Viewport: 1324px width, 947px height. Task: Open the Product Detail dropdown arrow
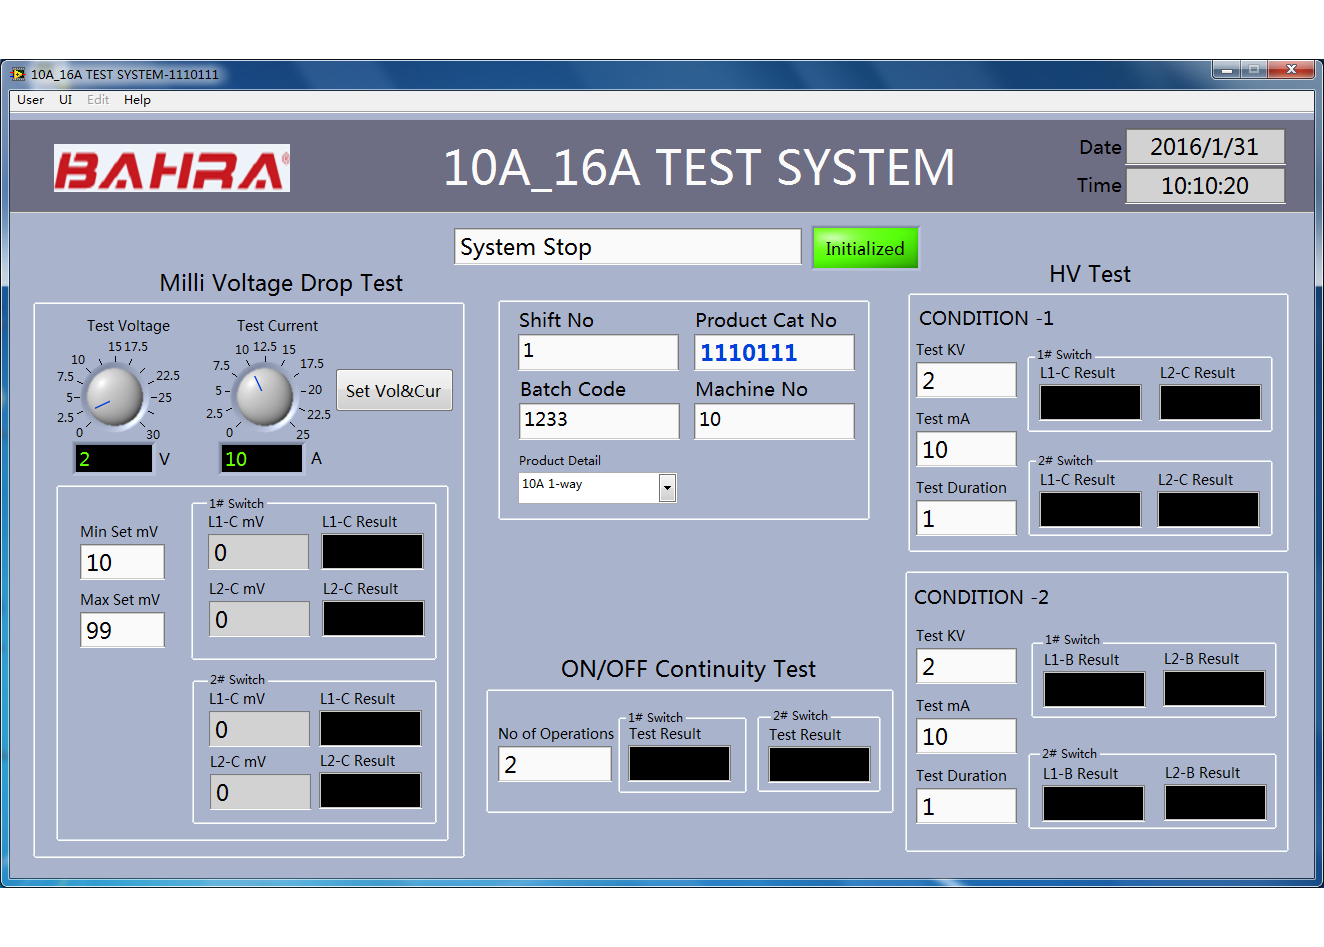click(667, 487)
